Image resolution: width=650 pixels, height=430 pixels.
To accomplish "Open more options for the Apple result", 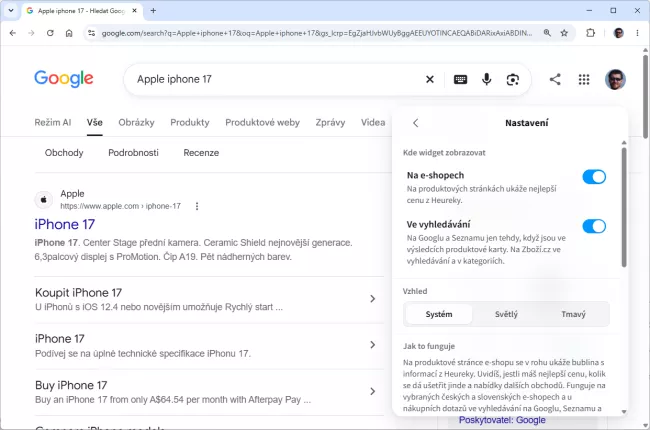I will [x=197, y=206].
